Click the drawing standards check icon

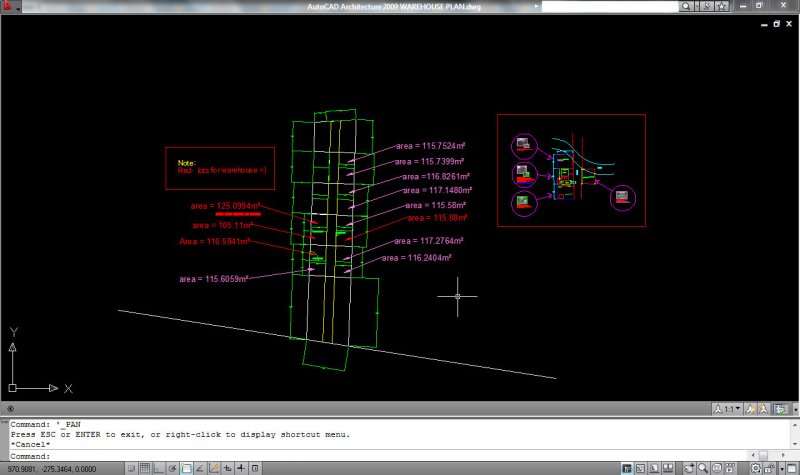[x=781, y=409]
